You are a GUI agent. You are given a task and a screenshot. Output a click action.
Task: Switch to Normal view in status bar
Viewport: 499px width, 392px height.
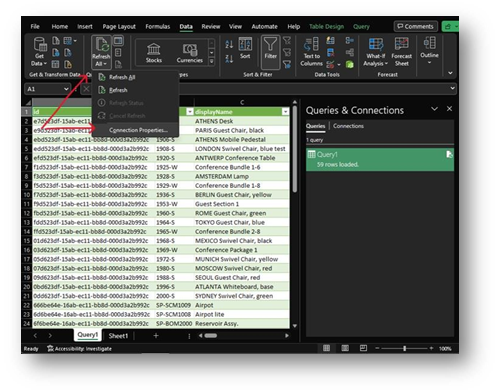pos(326,348)
